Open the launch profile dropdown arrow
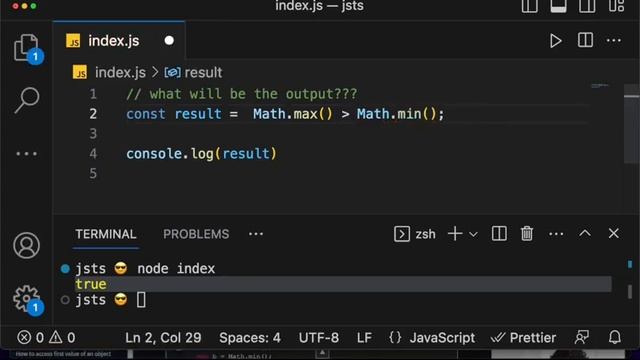 (473, 235)
